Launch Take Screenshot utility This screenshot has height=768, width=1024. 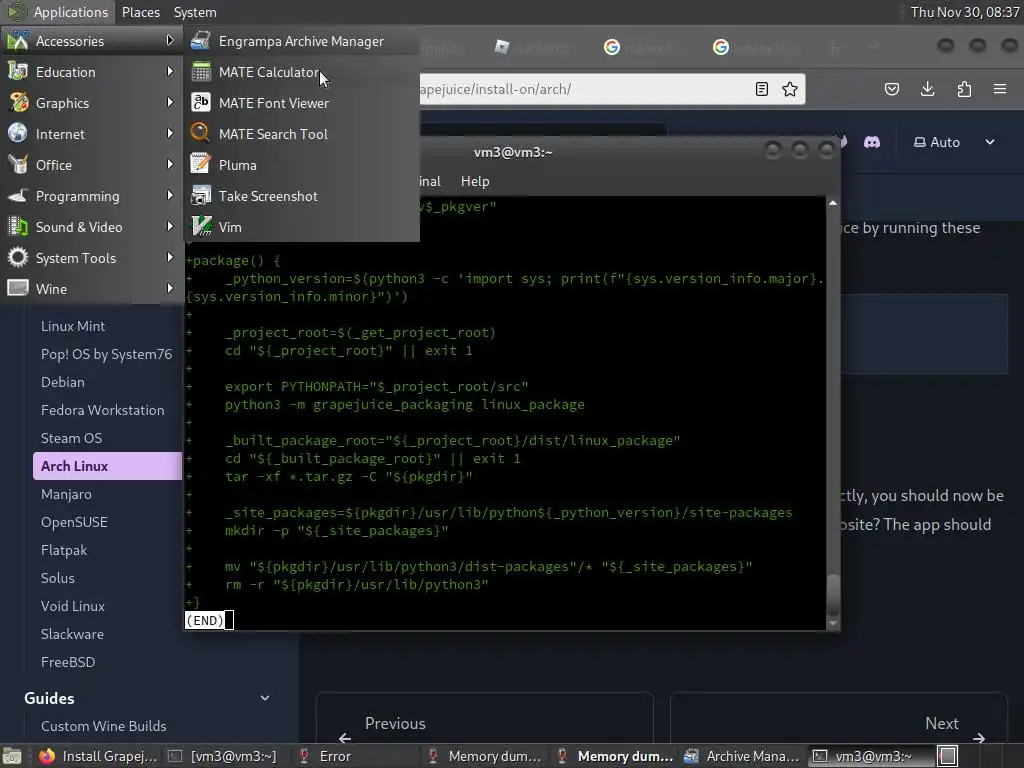pos(301,196)
